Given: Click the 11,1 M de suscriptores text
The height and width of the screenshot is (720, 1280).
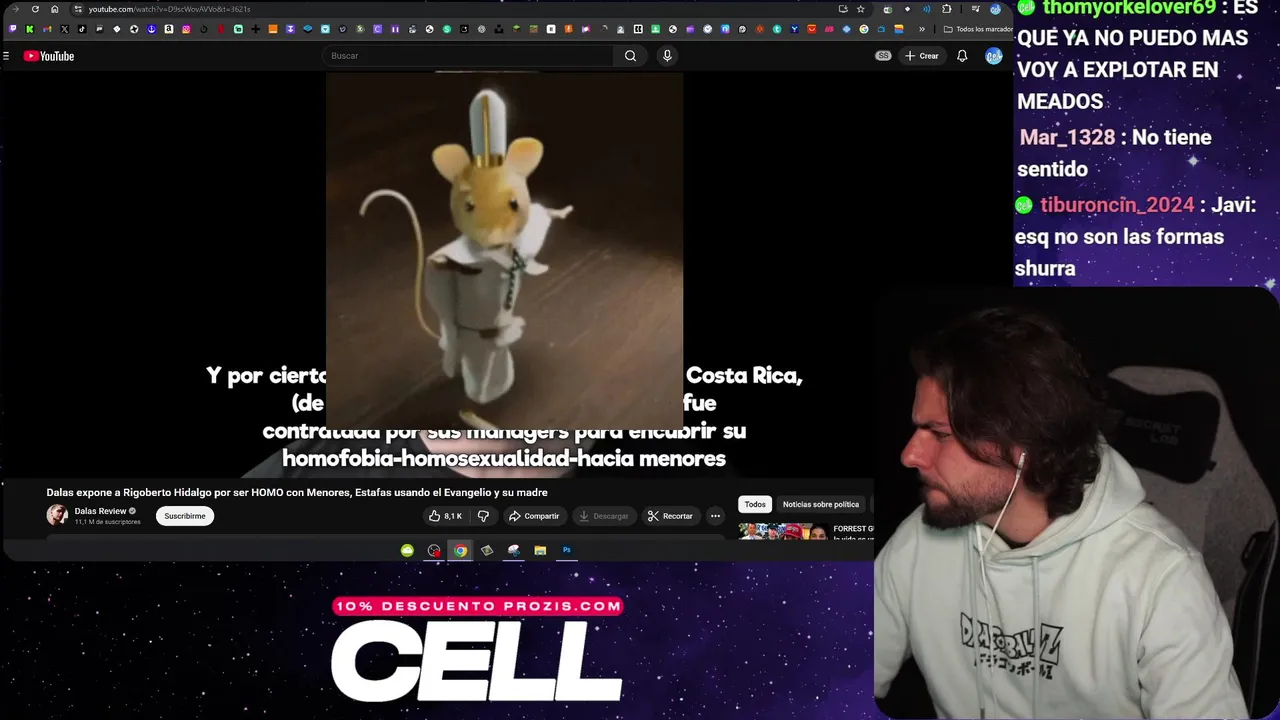Looking at the screenshot, I should [x=107, y=522].
